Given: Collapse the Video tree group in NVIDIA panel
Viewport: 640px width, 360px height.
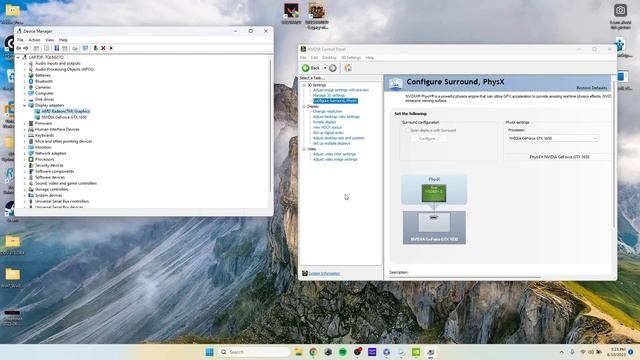Looking at the screenshot, I should (x=304, y=149).
